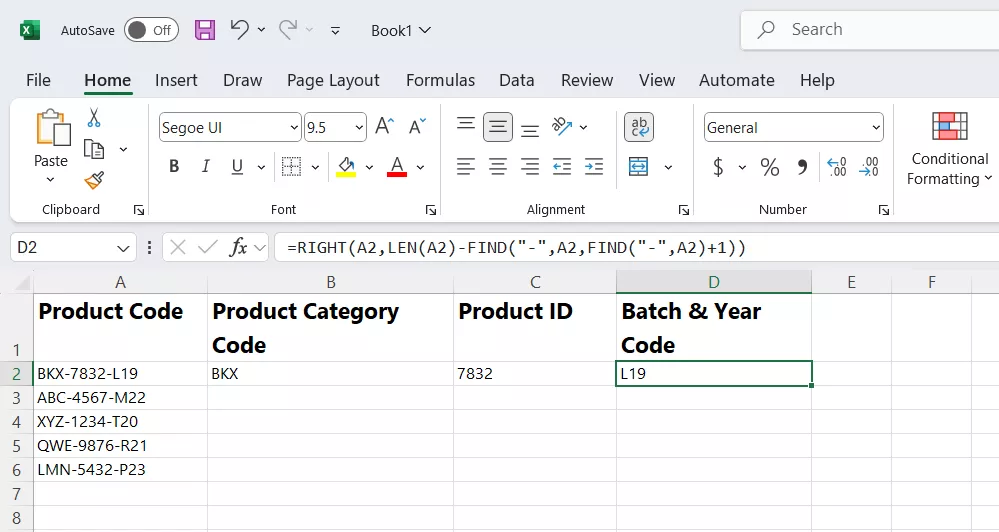999x532 pixels.
Task: Click the Percent Style icon
Action: point(769,167)
